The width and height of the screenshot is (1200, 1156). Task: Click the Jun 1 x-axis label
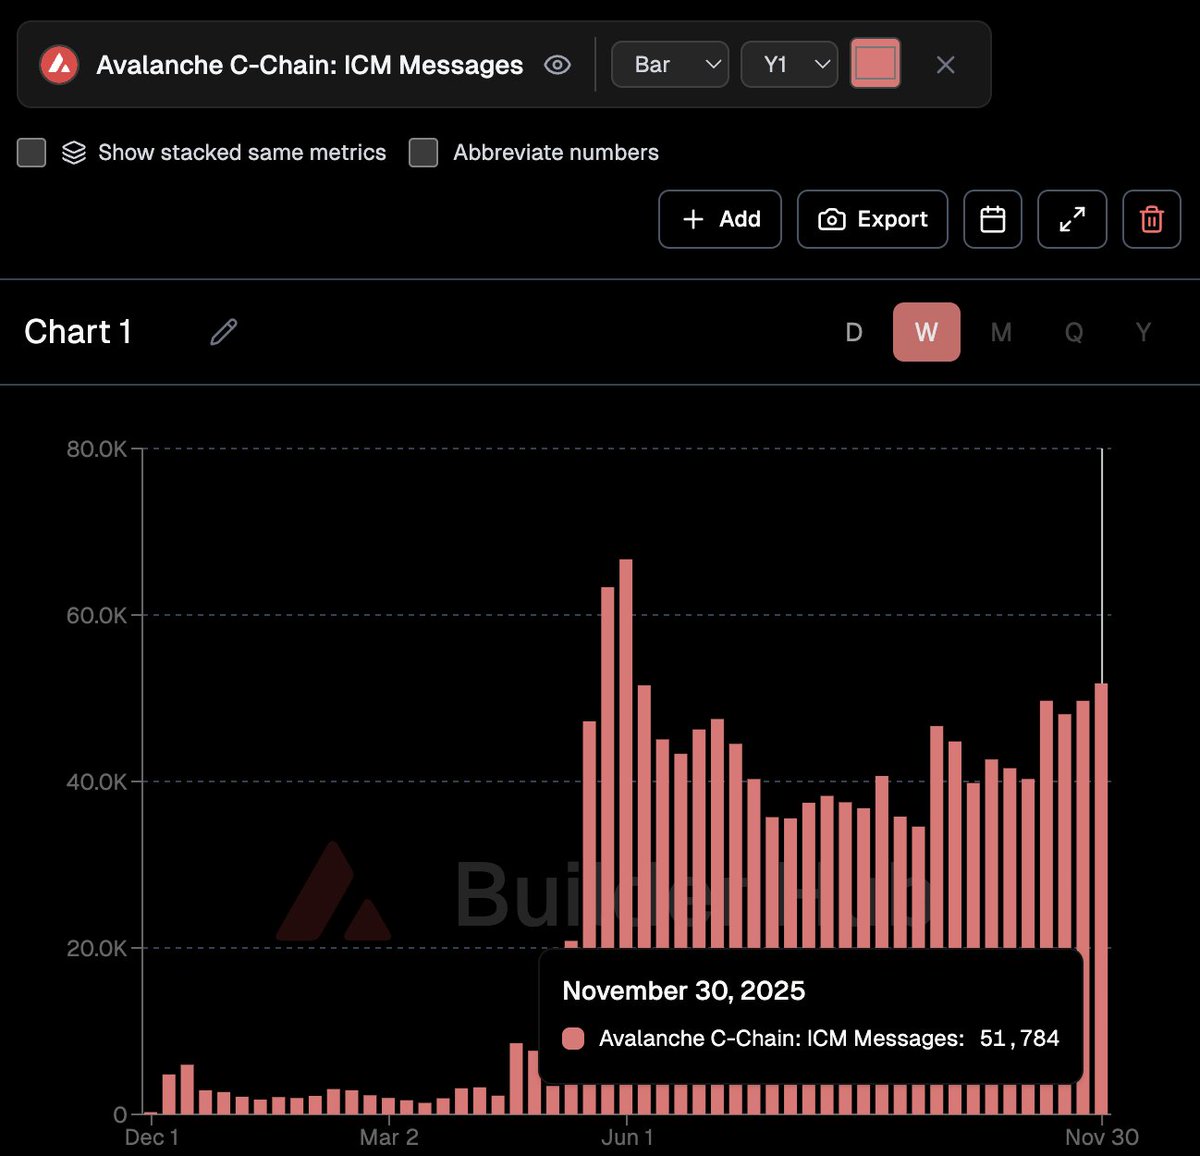[627, 1137]
